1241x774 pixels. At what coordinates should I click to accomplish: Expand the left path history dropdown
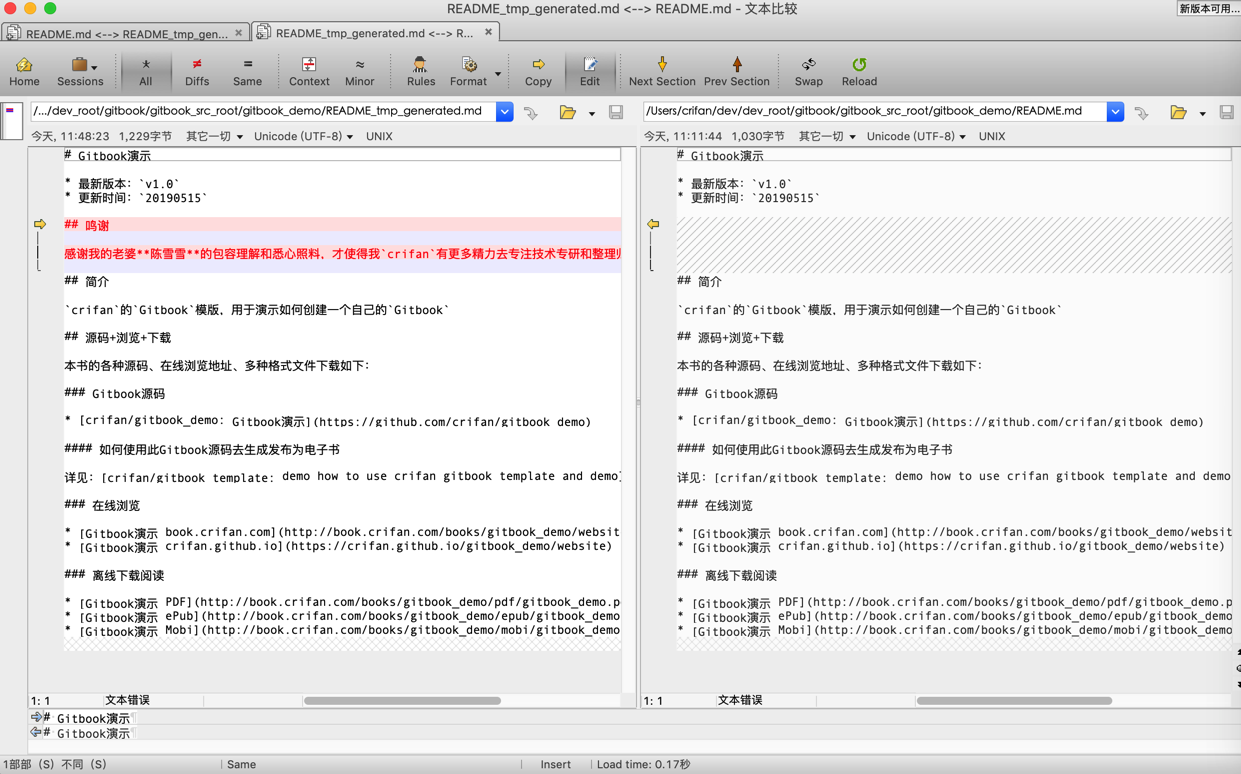point(505,112)
